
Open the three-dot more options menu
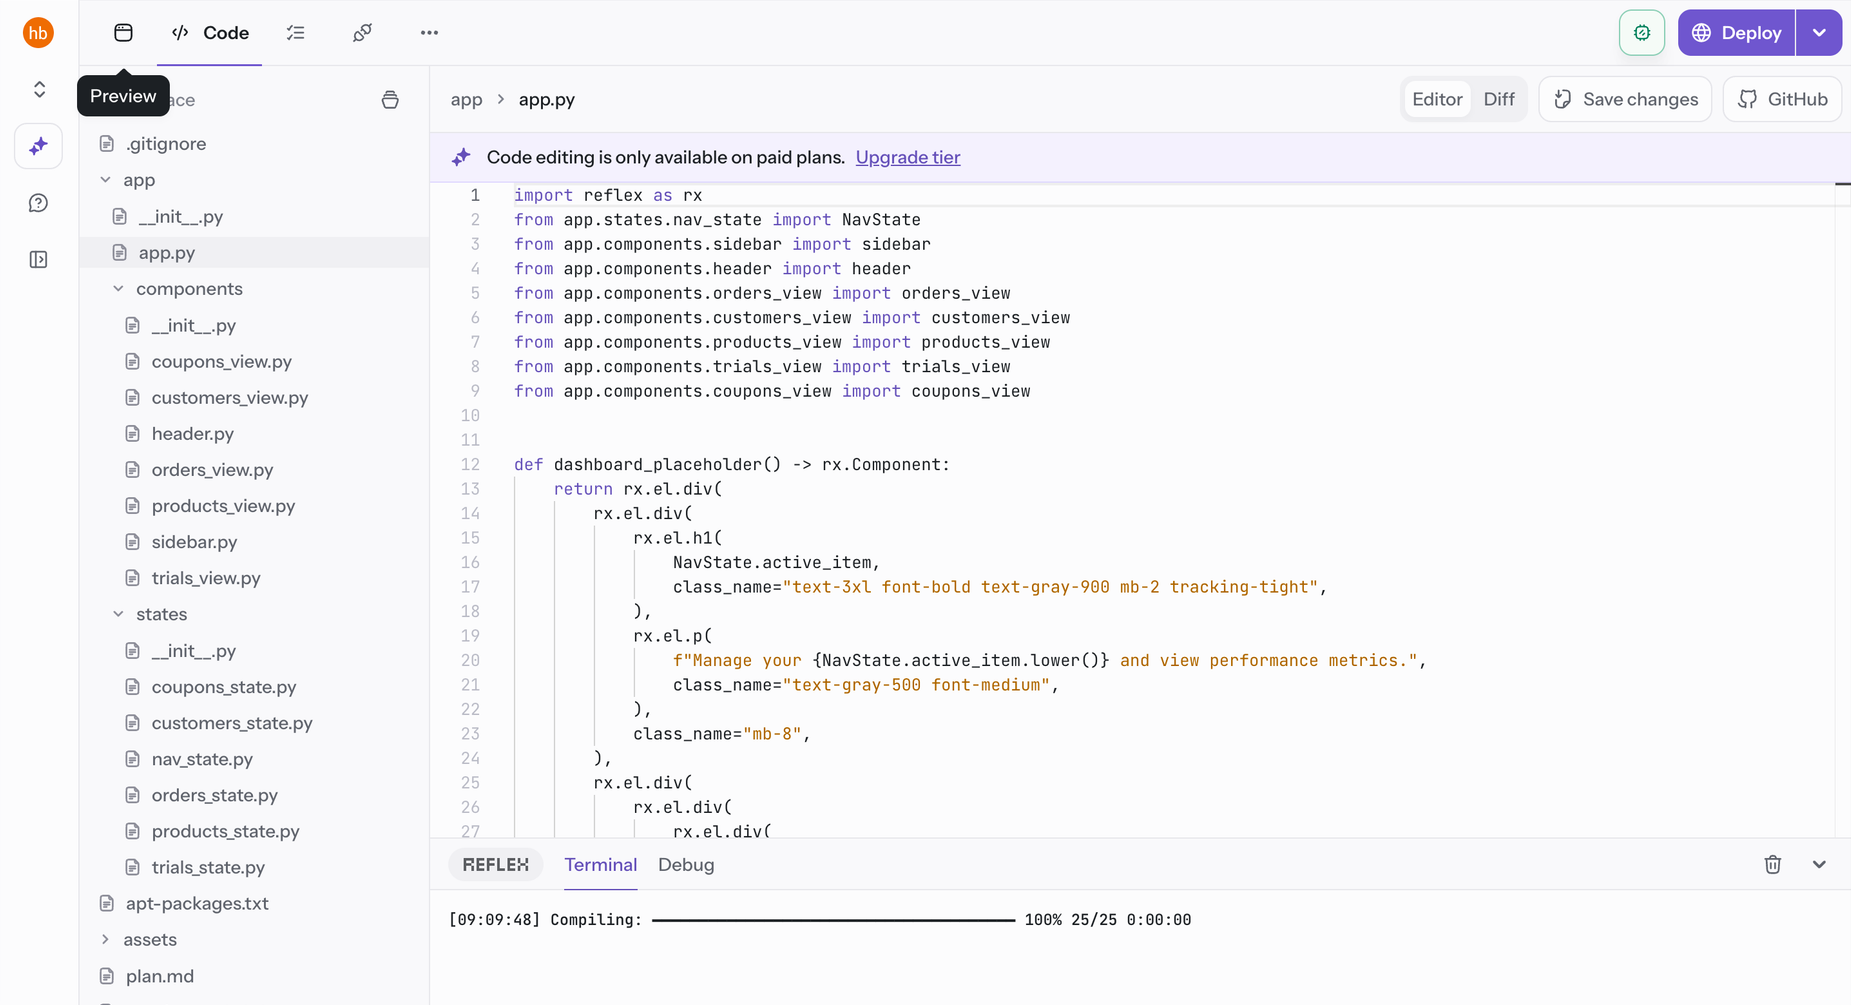pos(429,33)
